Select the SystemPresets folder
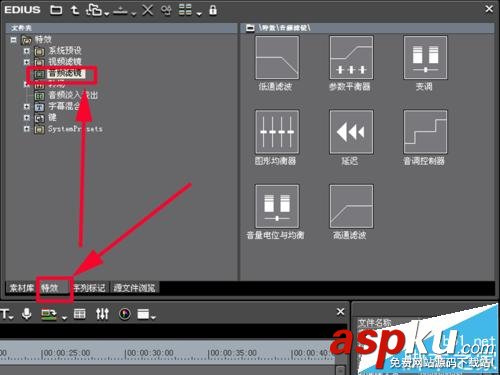 (75, 129)
